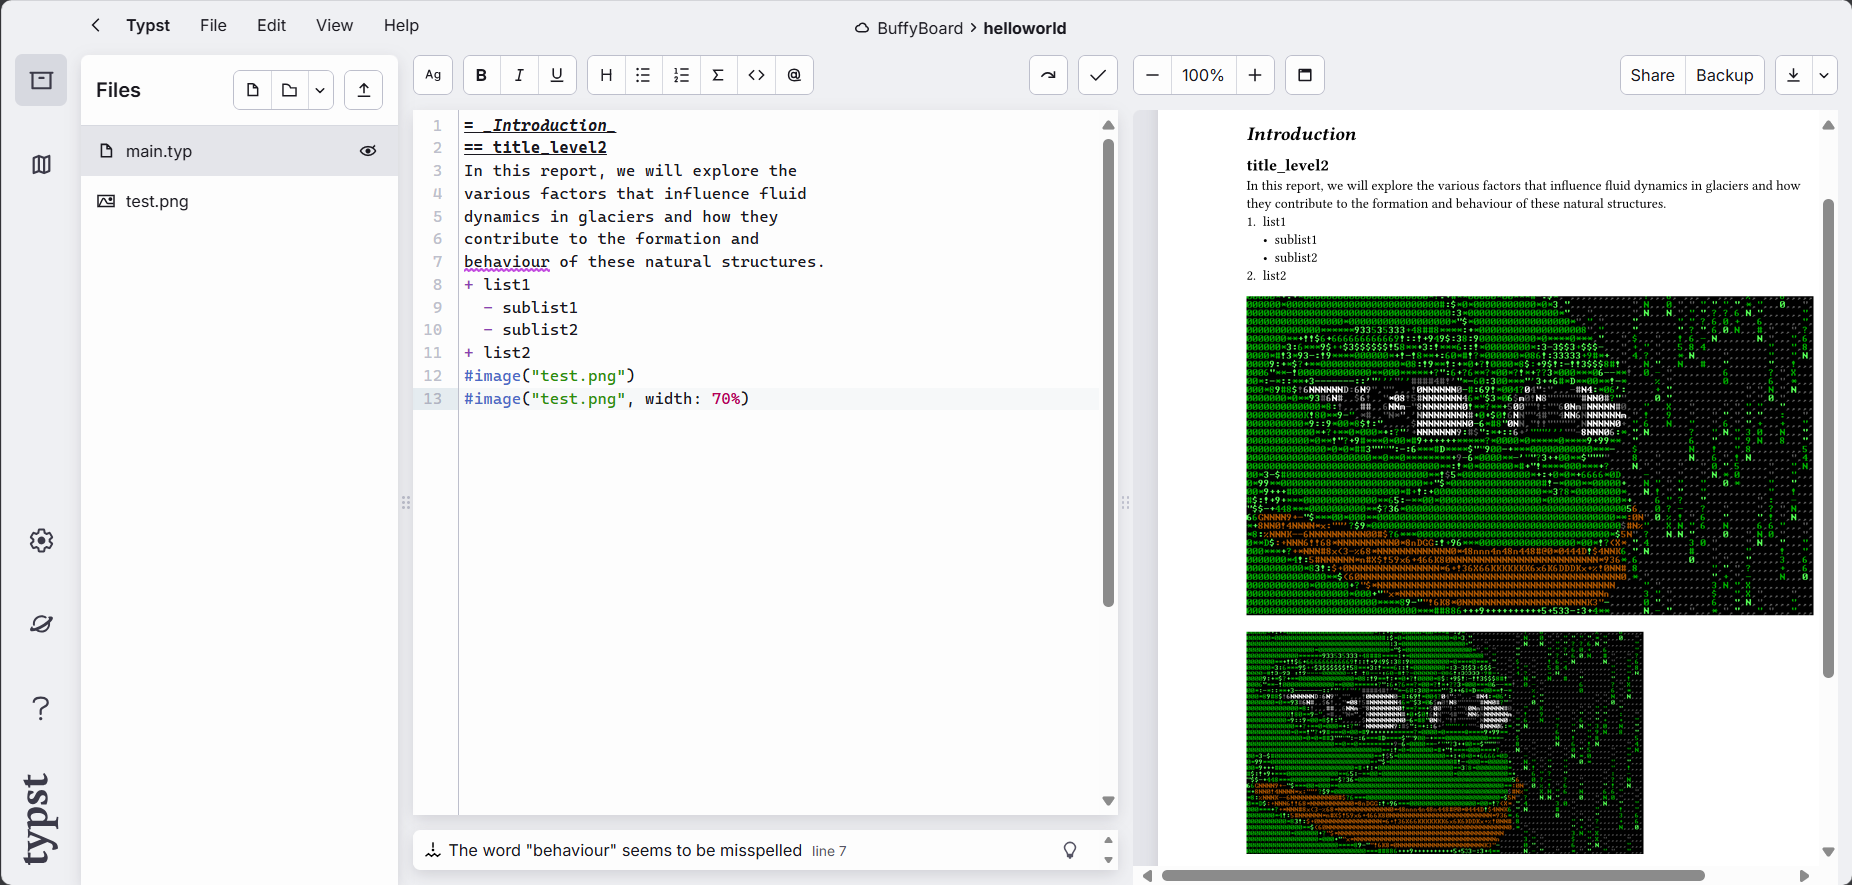
Task: Click the Introduction heading in editor line 1
Action: pos(540,125)
